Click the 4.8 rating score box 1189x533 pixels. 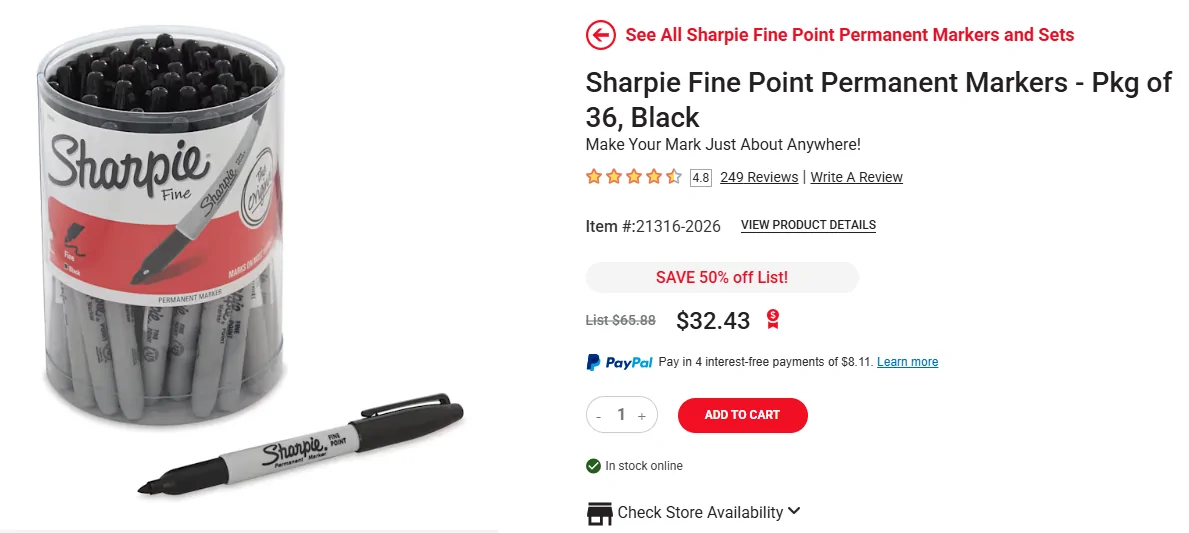[701, 177]
